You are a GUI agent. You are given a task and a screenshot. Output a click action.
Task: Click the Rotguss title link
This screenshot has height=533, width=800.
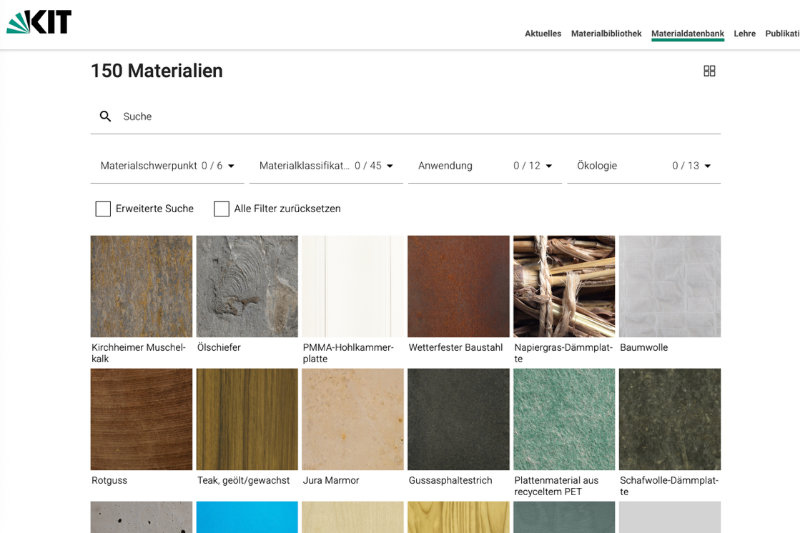coord(109,480)
